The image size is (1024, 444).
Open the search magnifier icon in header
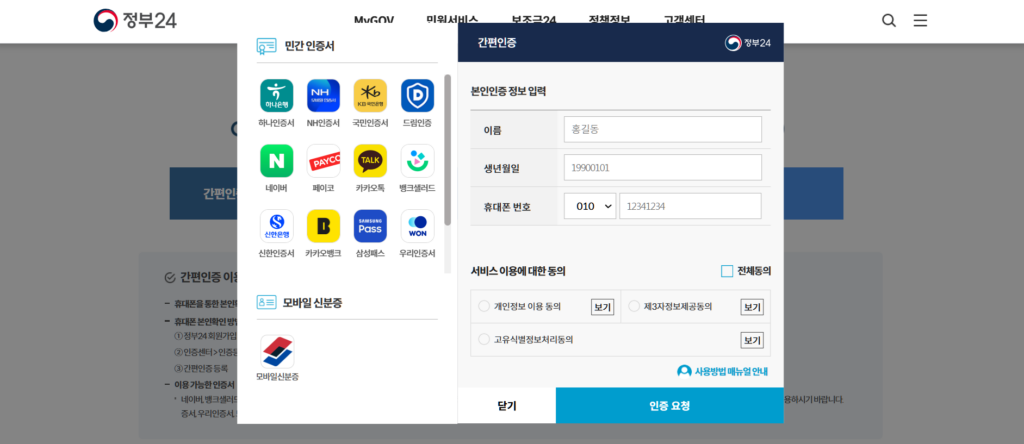pyautogui.click(x=889, y=20)
